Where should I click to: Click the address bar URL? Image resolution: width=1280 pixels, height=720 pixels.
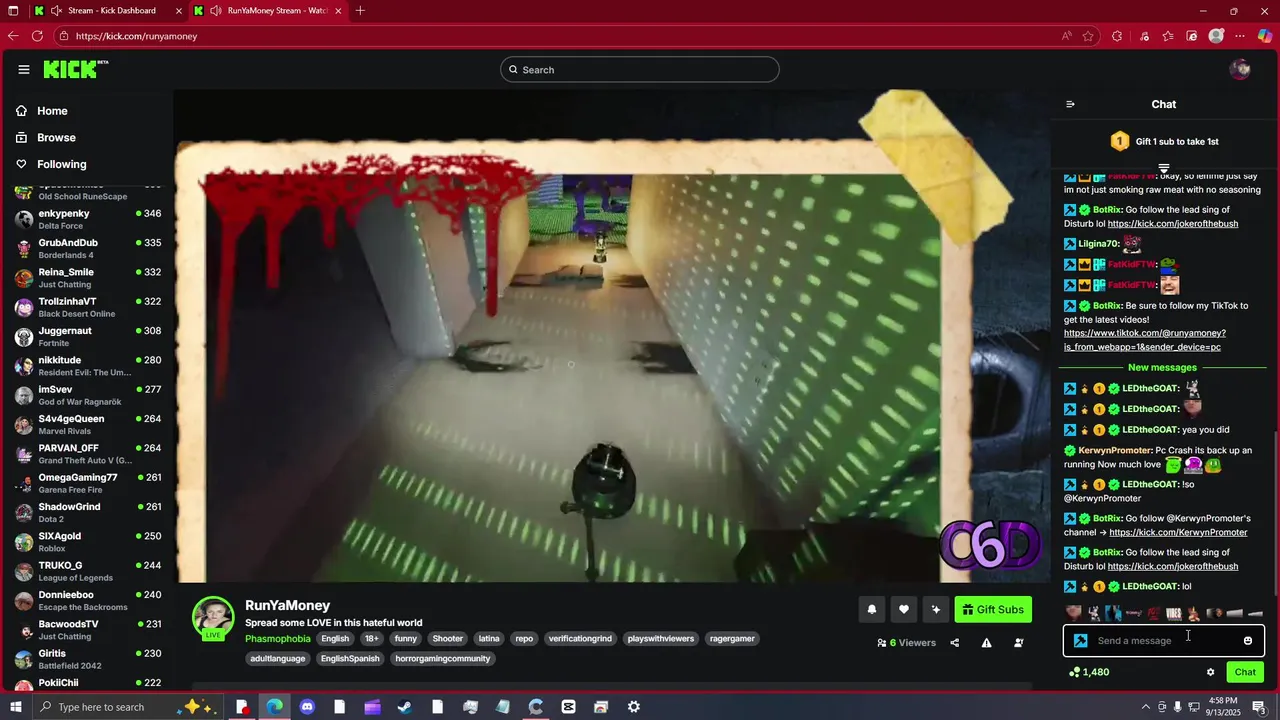click(x=136, y=36)
